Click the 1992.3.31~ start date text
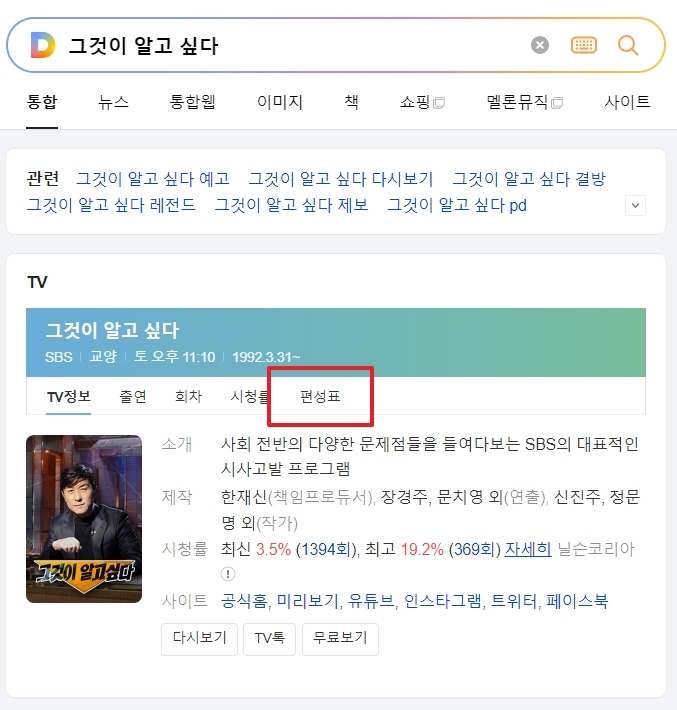Screen dimensions: 677x710 click(266, 357)
